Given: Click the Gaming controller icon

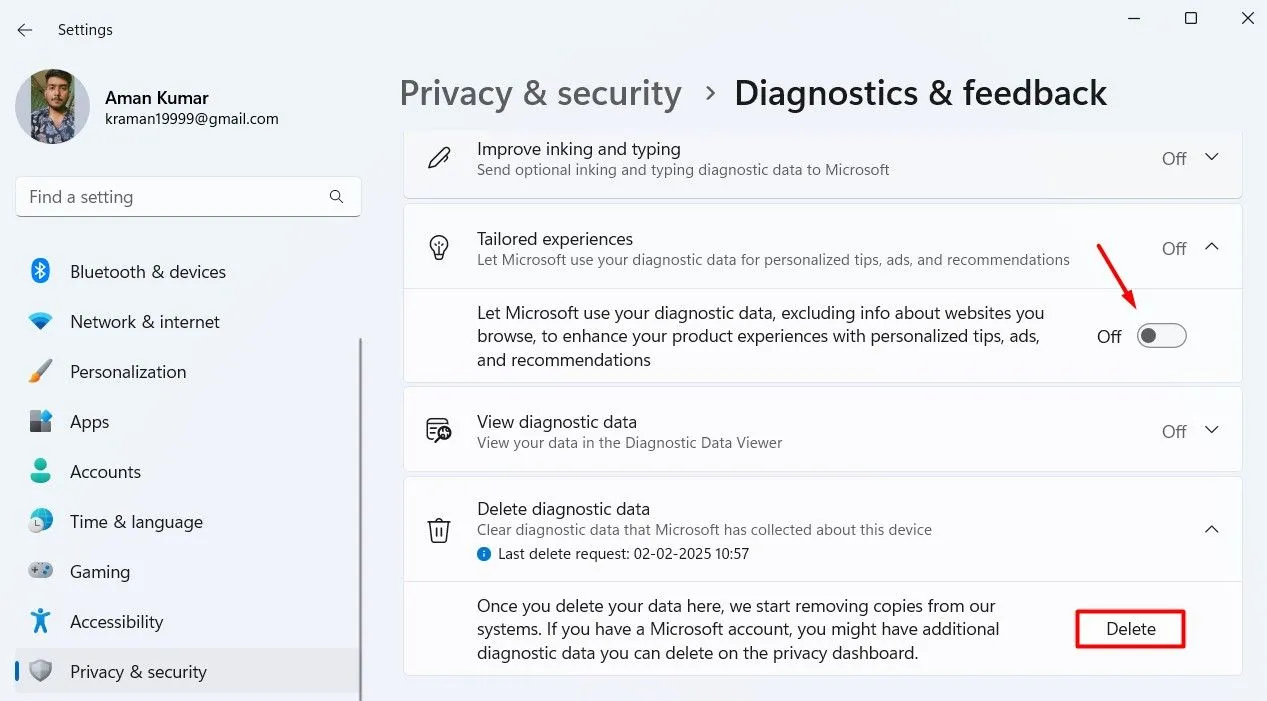Looking at the screenshot, I should click(x=40, y=571).
